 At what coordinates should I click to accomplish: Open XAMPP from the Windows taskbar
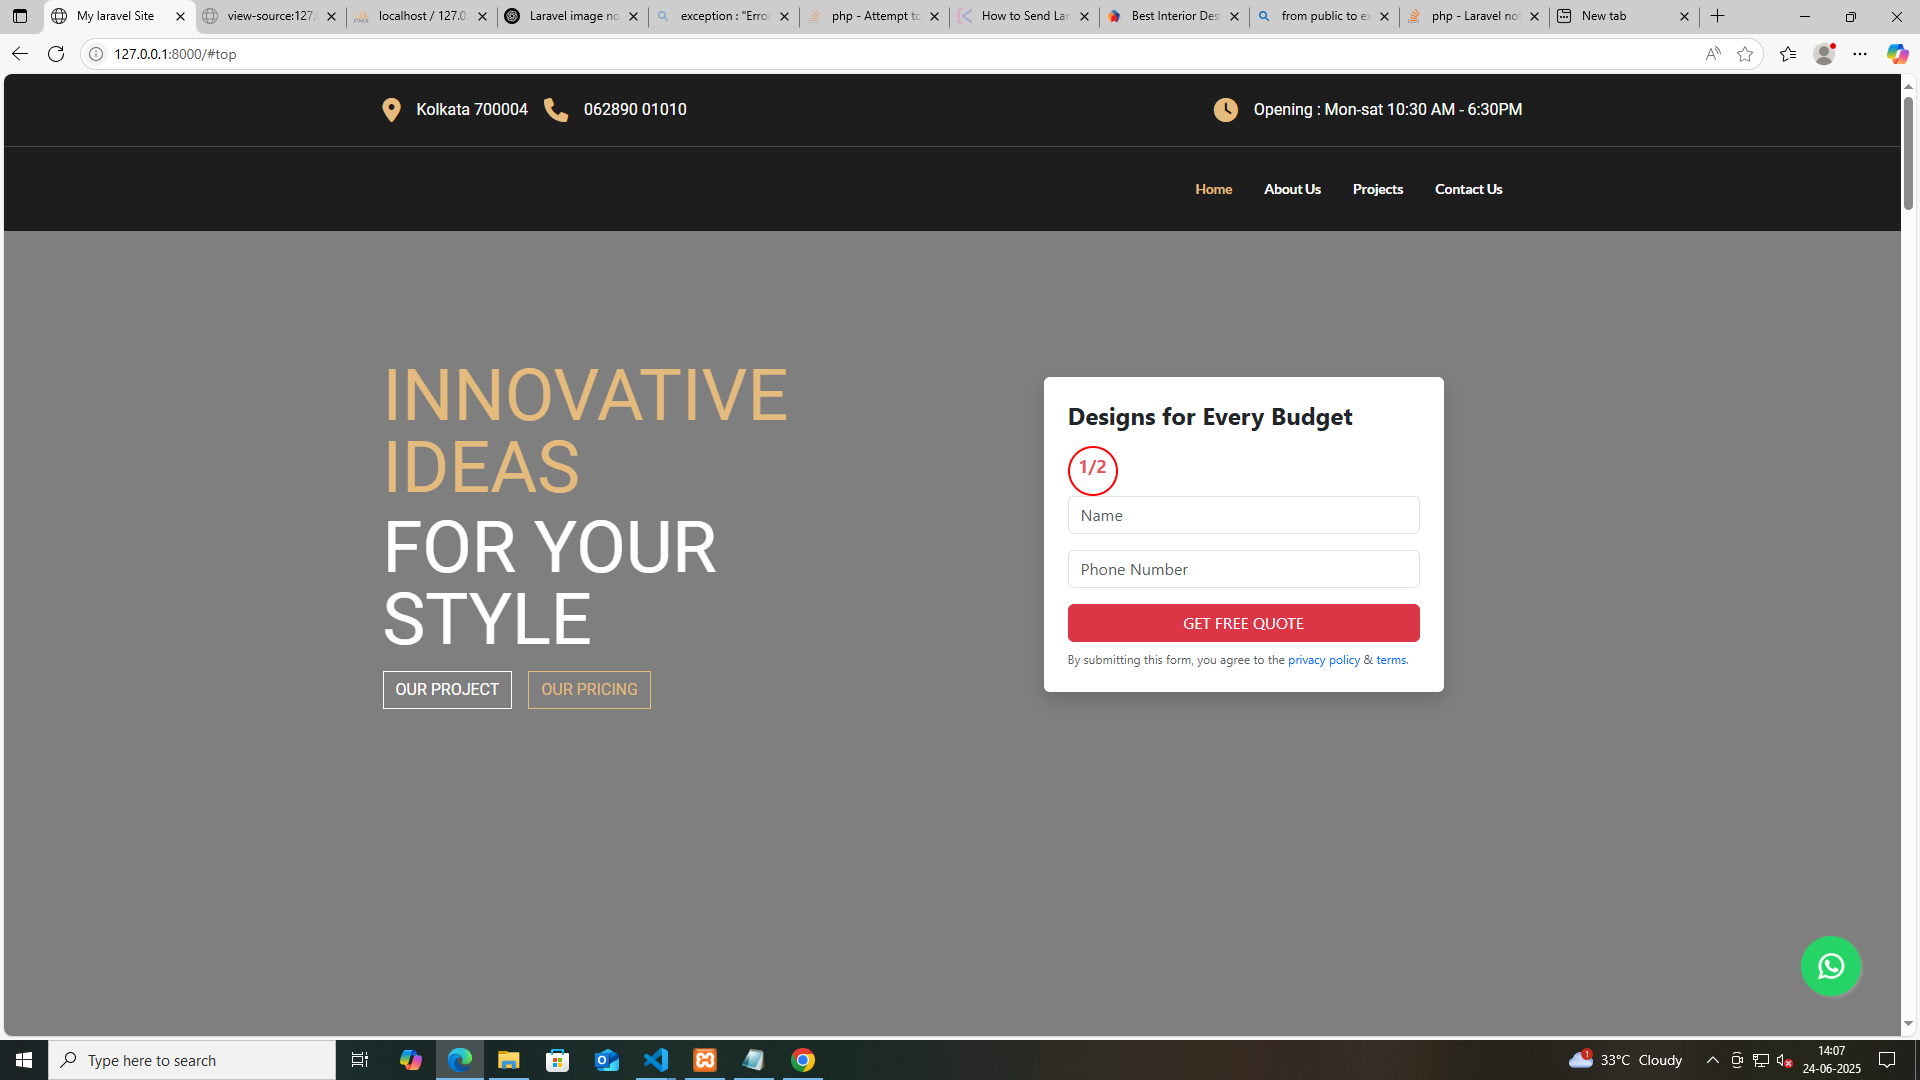tap(705, 1060)
